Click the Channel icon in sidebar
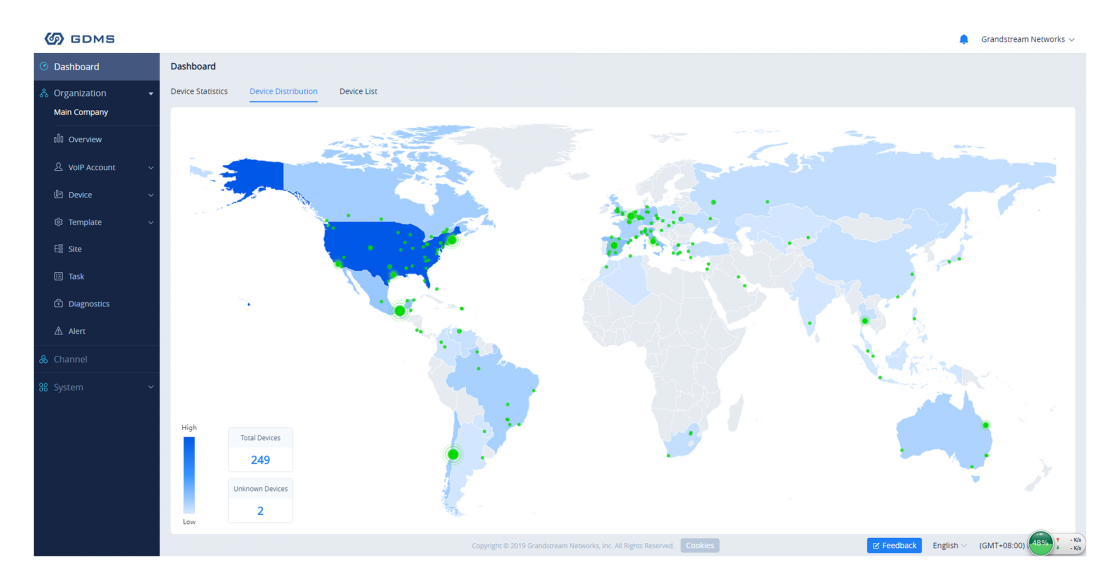 43,359
